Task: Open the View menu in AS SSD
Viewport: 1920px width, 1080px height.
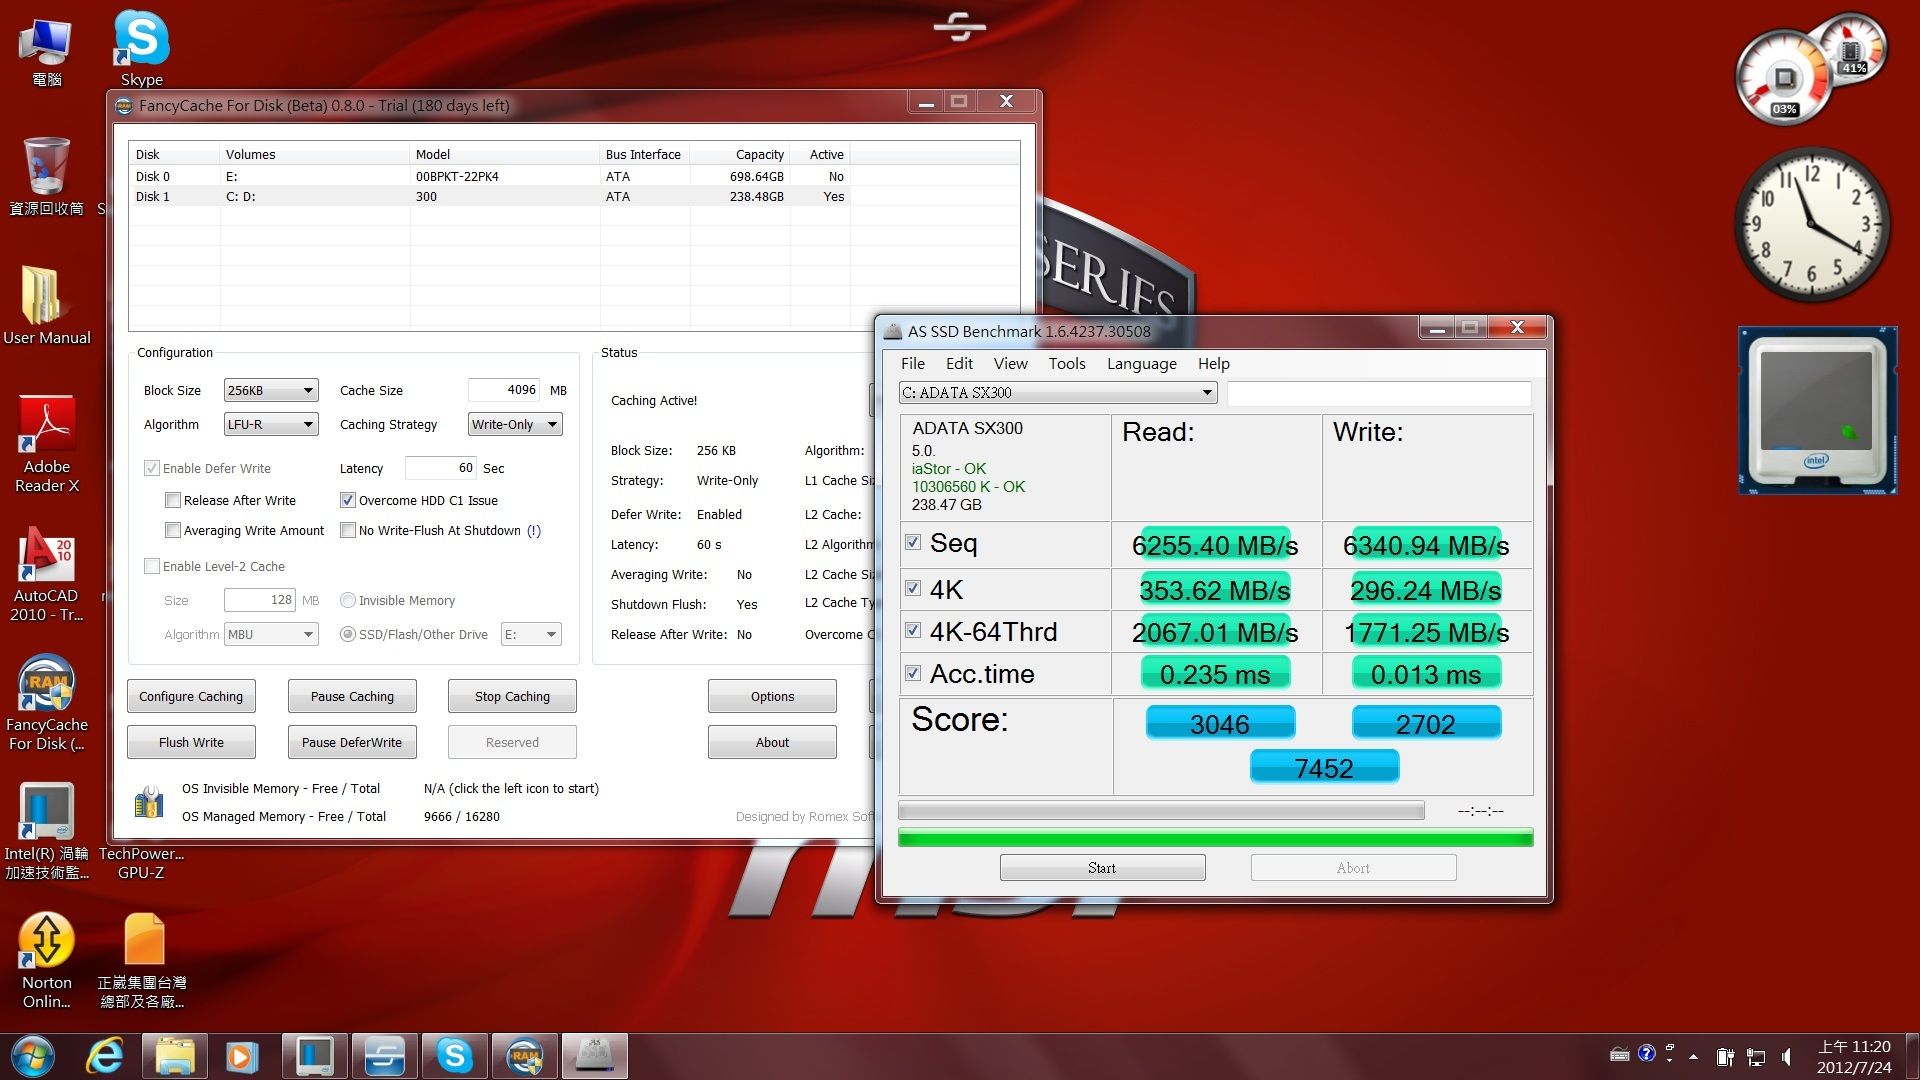Action: pos(1010,364)
